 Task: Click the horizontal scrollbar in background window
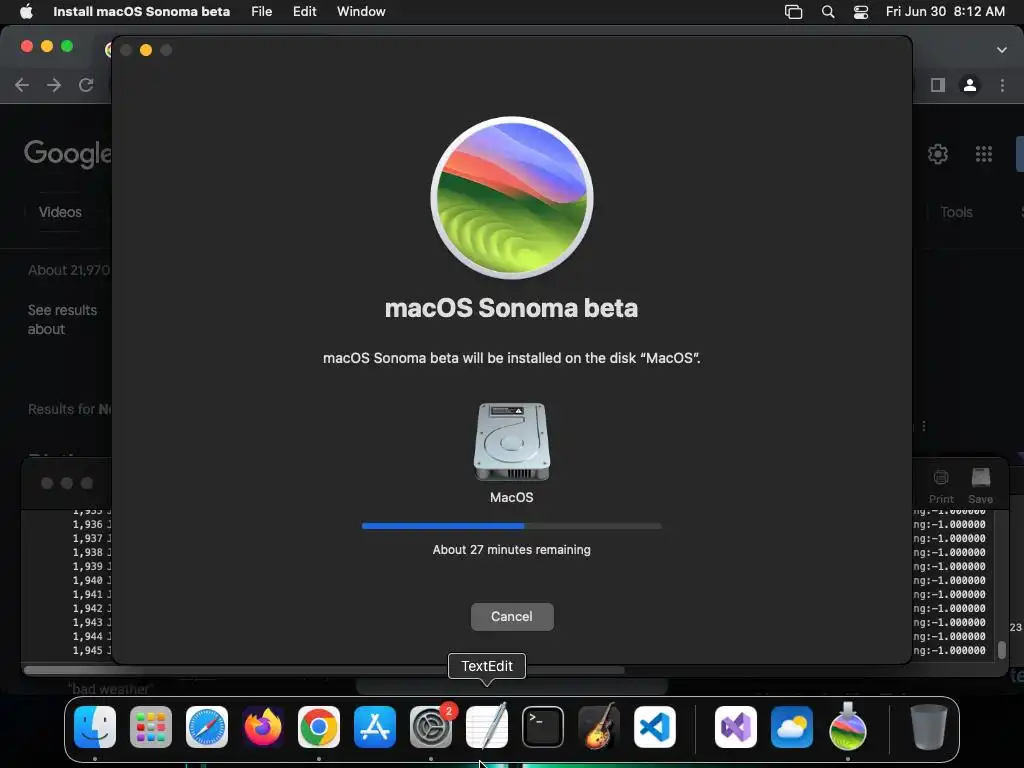point(323,669)
